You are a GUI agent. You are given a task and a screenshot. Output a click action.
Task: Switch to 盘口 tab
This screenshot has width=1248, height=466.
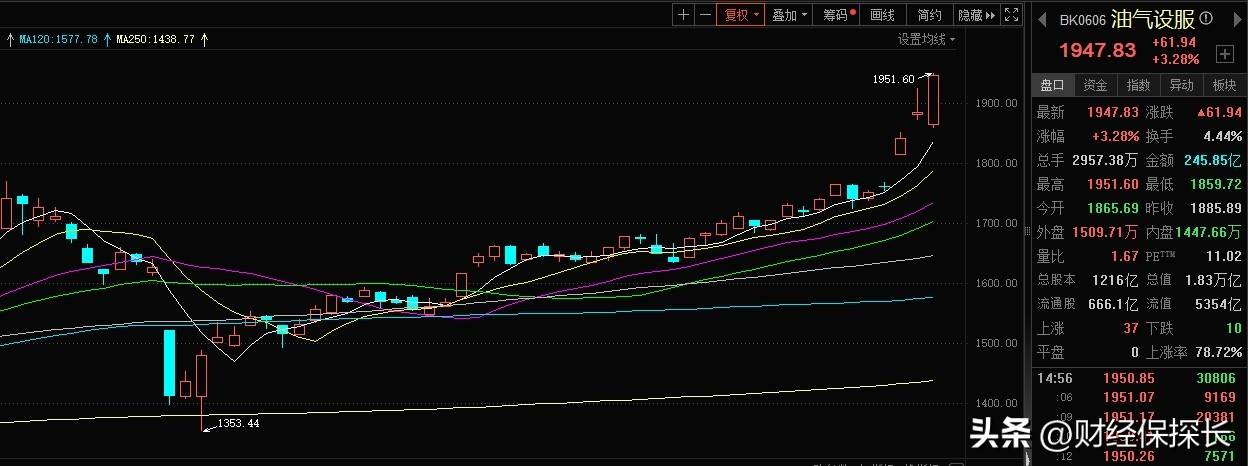1052,86
